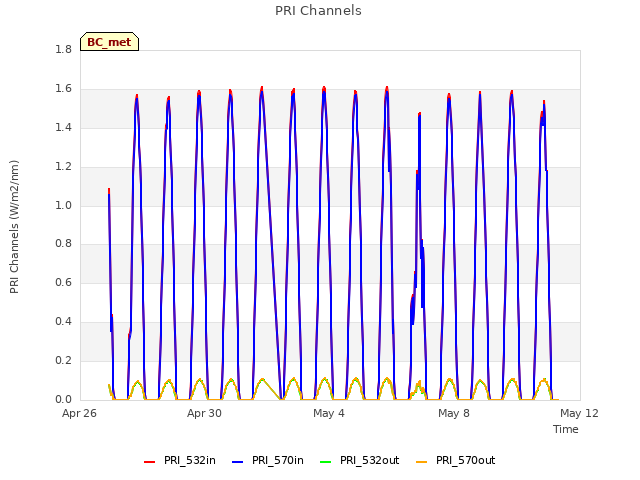Screen dimensions: 640x480
Task: Select the PRI Channels chart title
Action: (318, 11)
